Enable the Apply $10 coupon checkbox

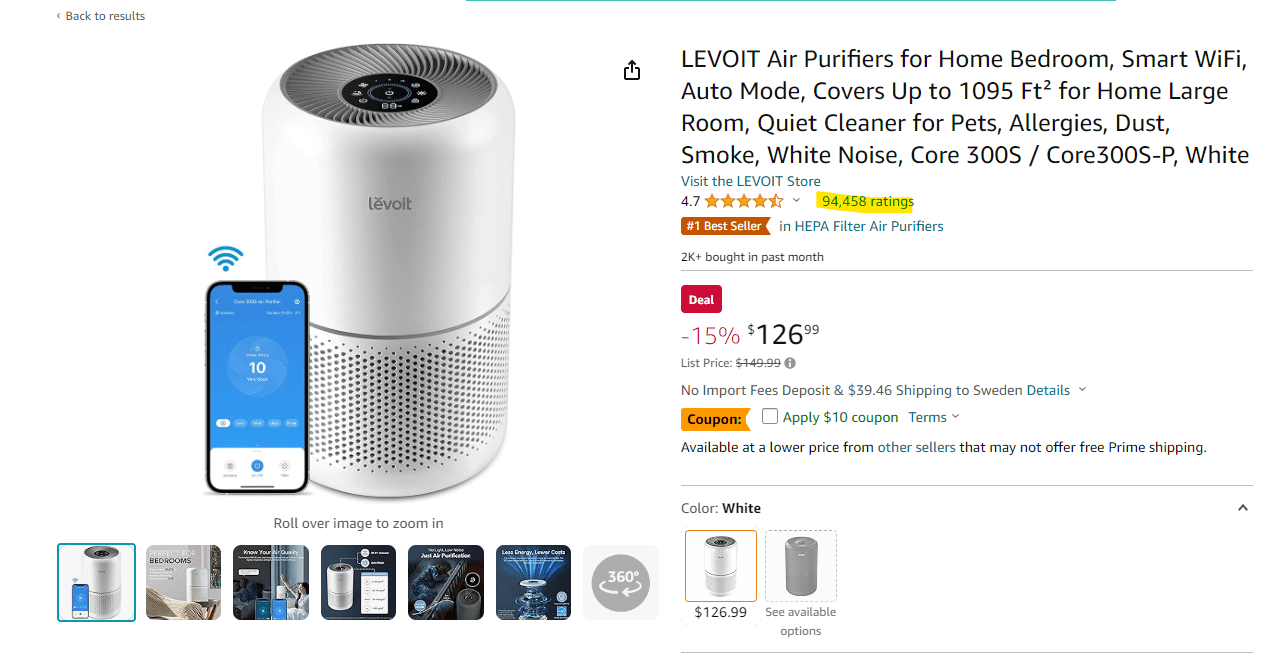769,416
